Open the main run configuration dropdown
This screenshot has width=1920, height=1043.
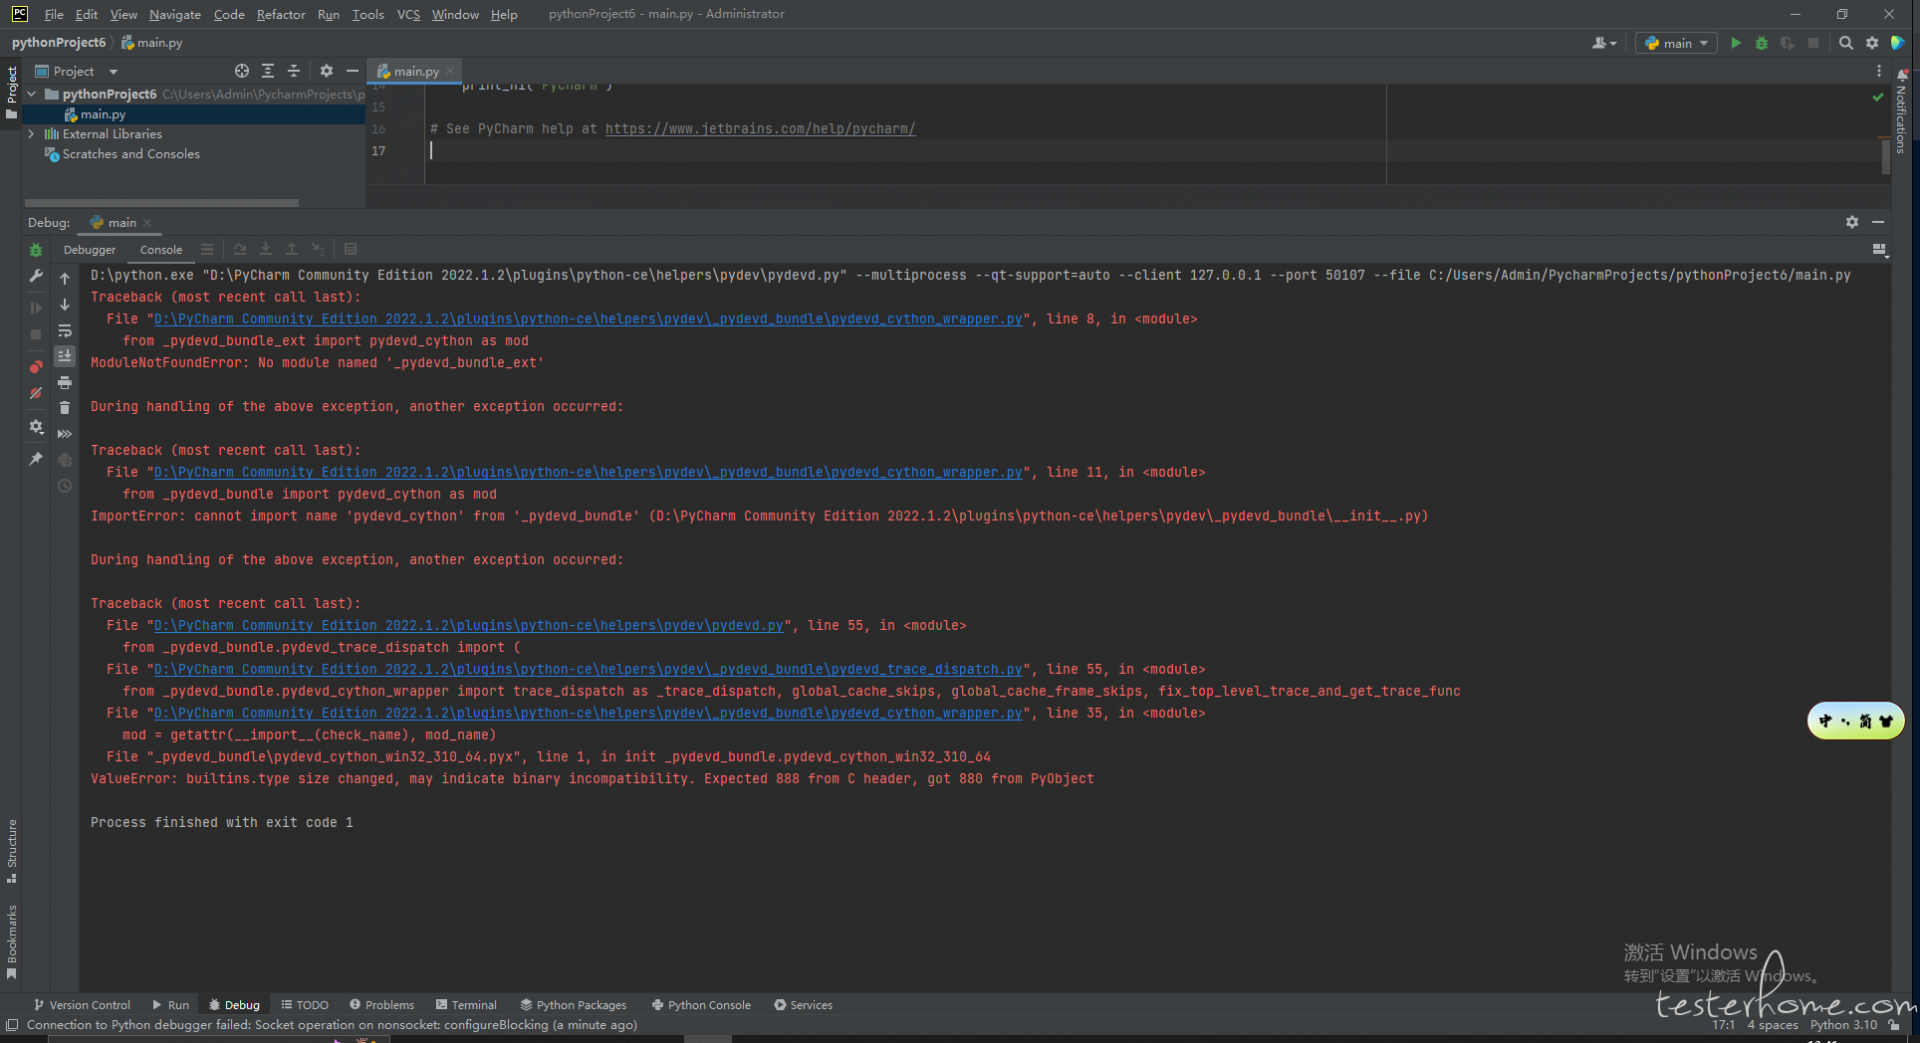coord(1676,43)
